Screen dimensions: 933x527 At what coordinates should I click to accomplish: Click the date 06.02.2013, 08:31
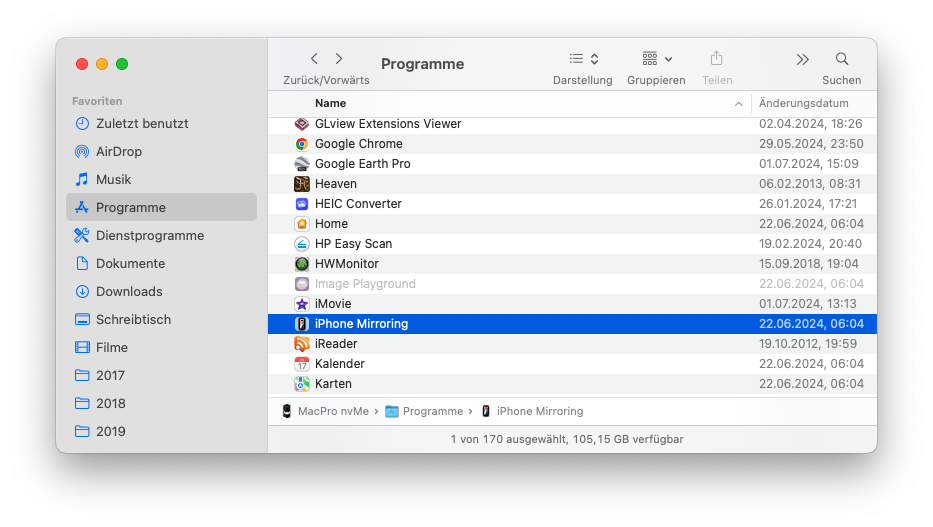click(809, 184)
